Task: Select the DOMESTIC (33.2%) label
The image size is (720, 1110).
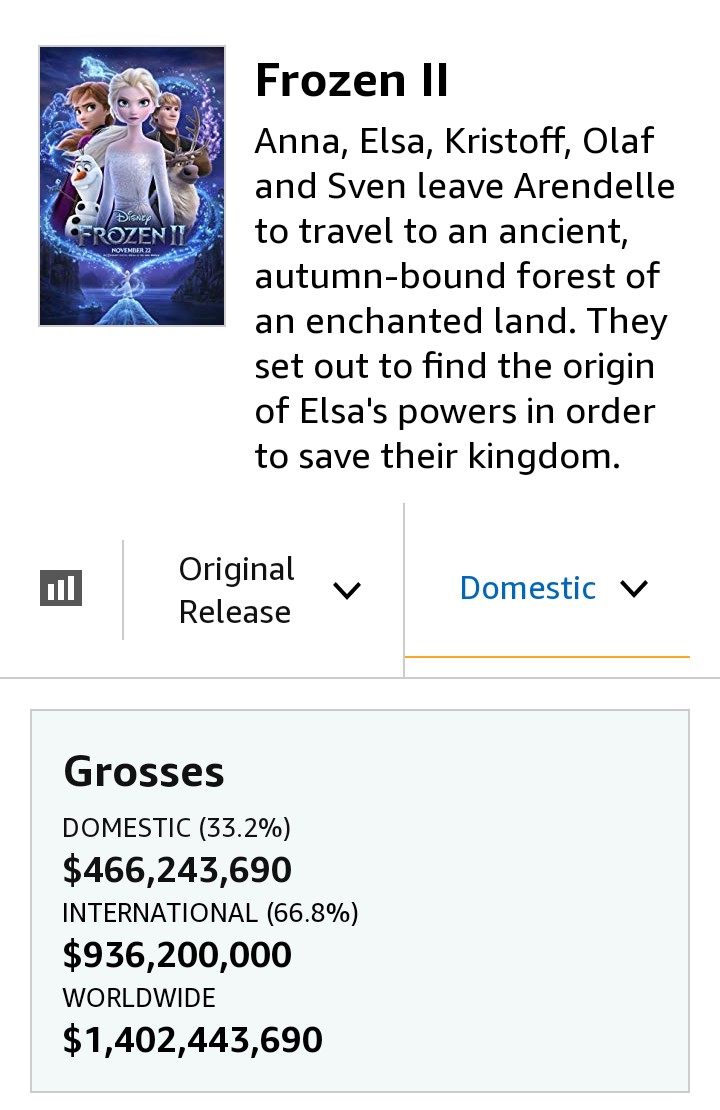Action: click(176, 828)
